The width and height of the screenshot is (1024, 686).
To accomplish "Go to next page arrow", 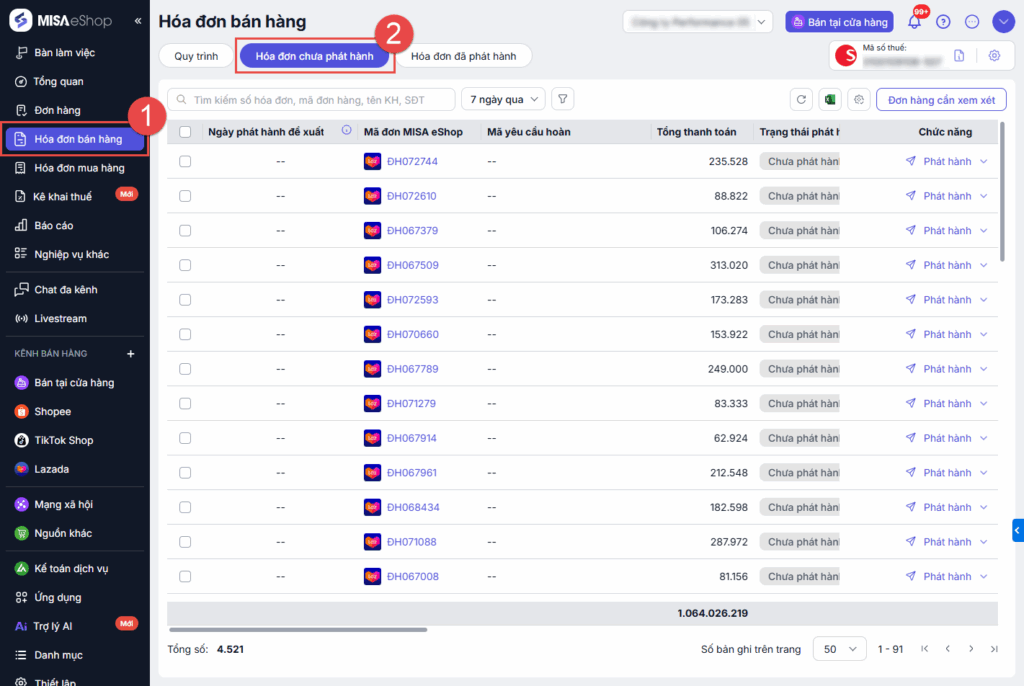I will coord(971,649).
